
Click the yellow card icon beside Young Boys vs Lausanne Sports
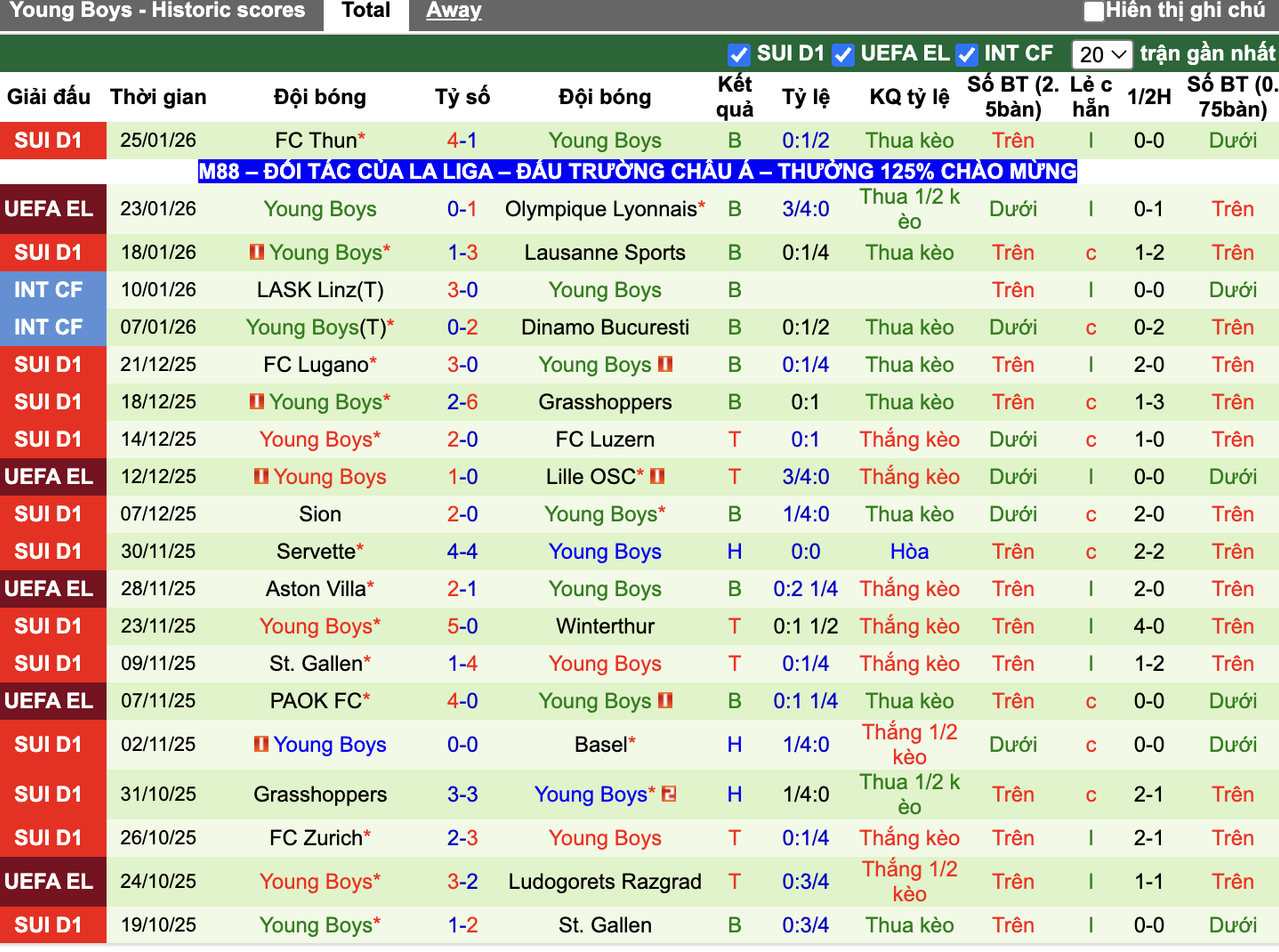(257, 252)
